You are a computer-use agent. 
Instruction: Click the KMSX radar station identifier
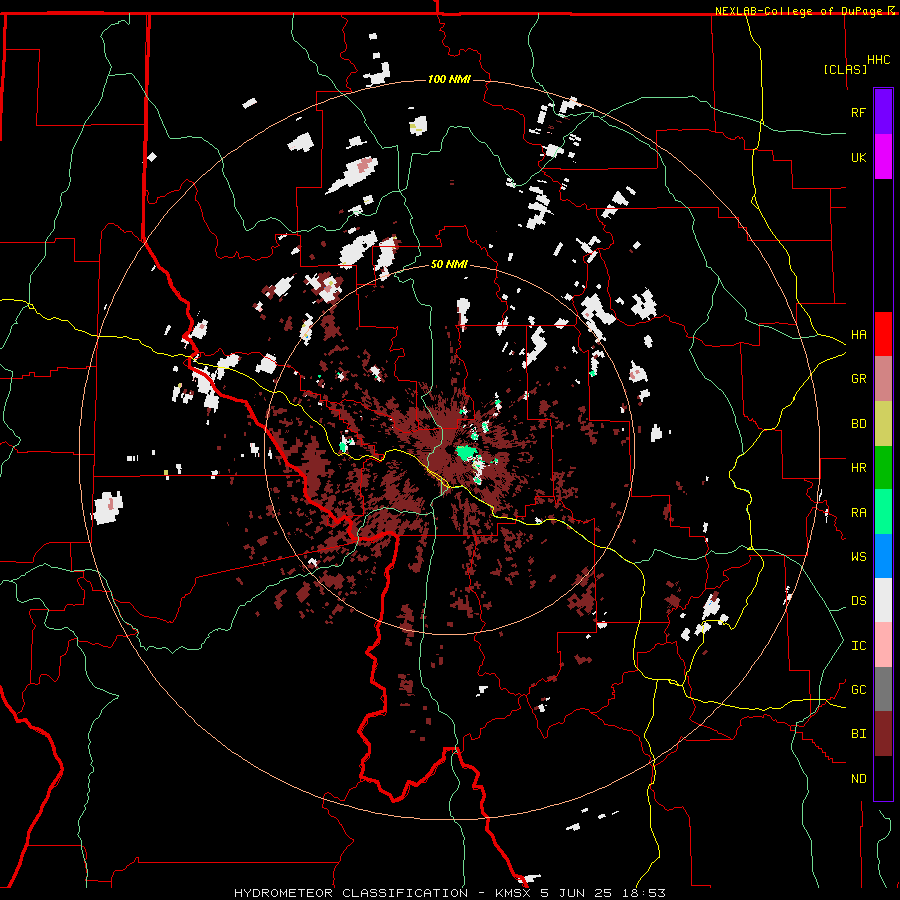(513, 893)
